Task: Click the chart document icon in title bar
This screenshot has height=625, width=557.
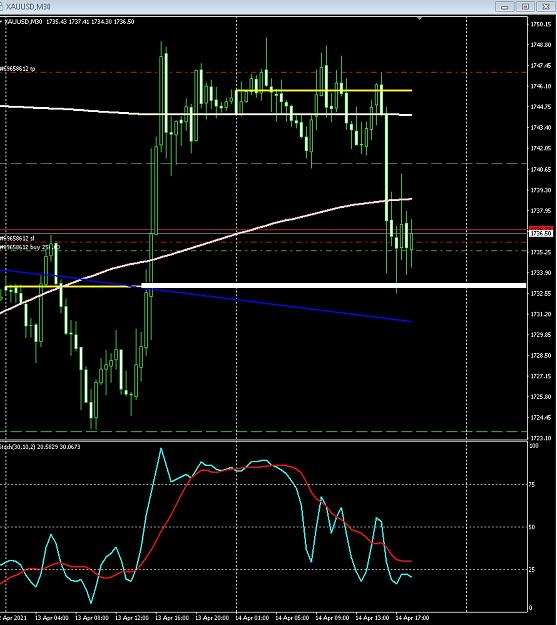Action: [1, 6]
